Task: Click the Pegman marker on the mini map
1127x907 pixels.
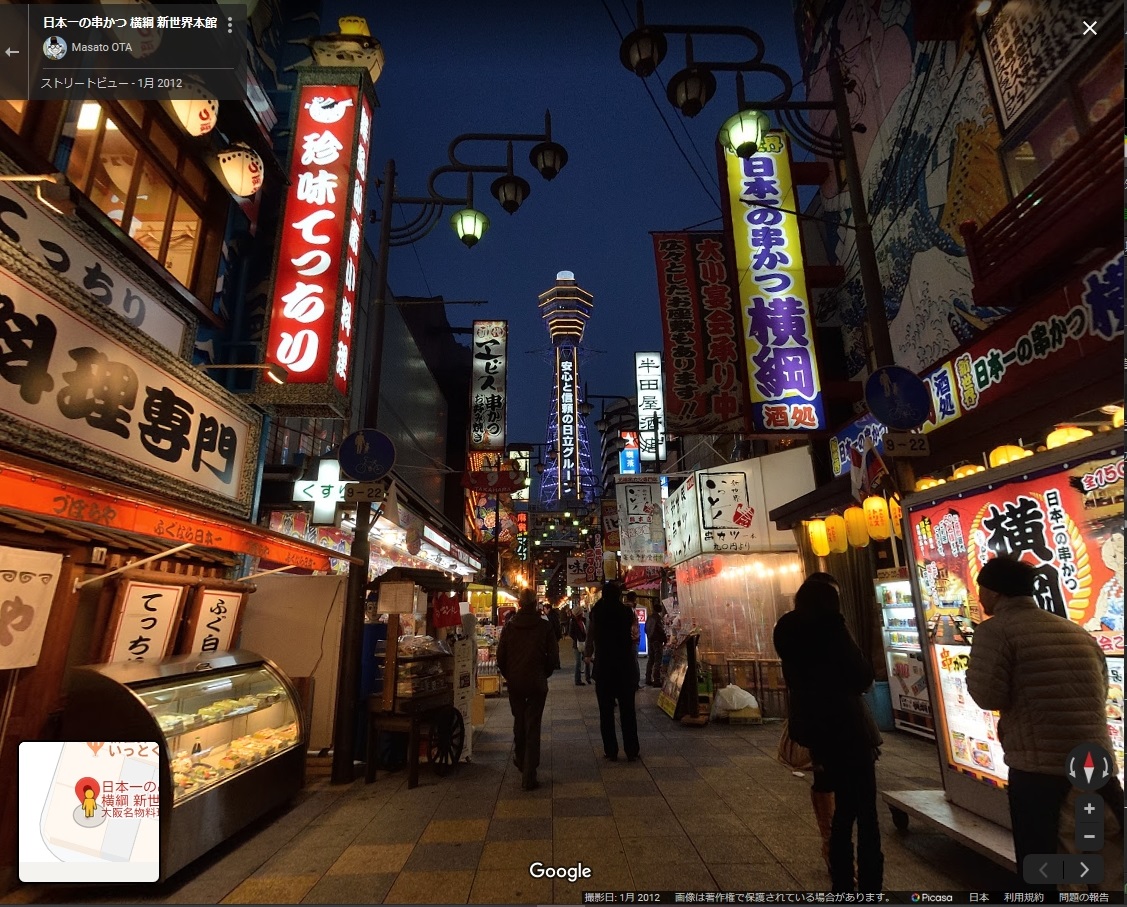Action: point(89,804)
